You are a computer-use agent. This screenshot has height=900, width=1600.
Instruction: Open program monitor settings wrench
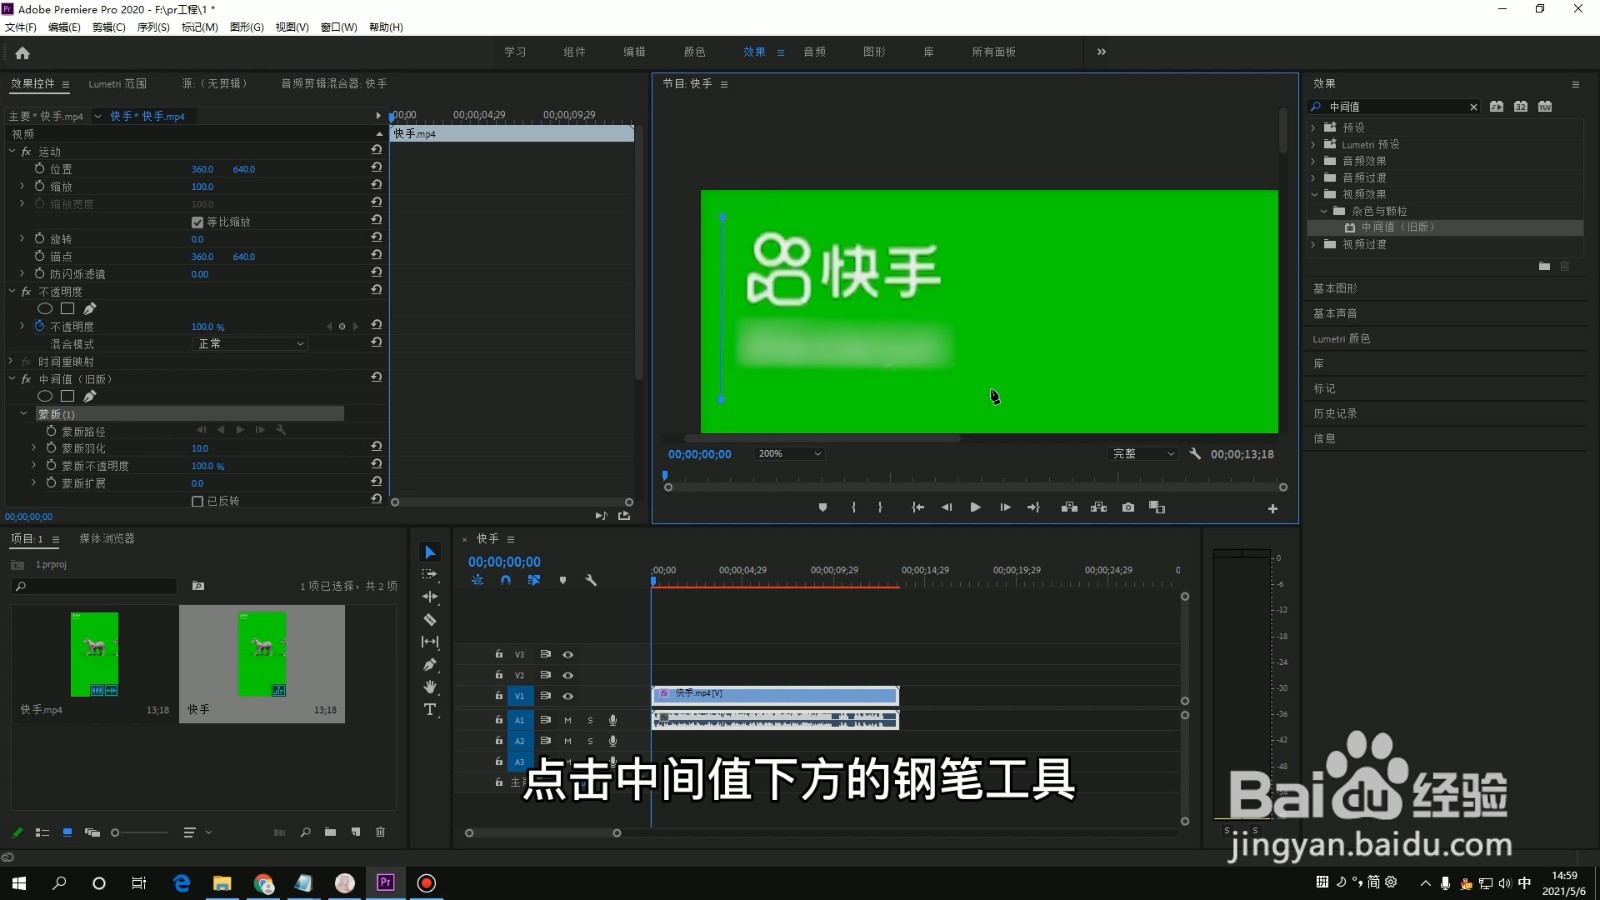click(1194, 454)
